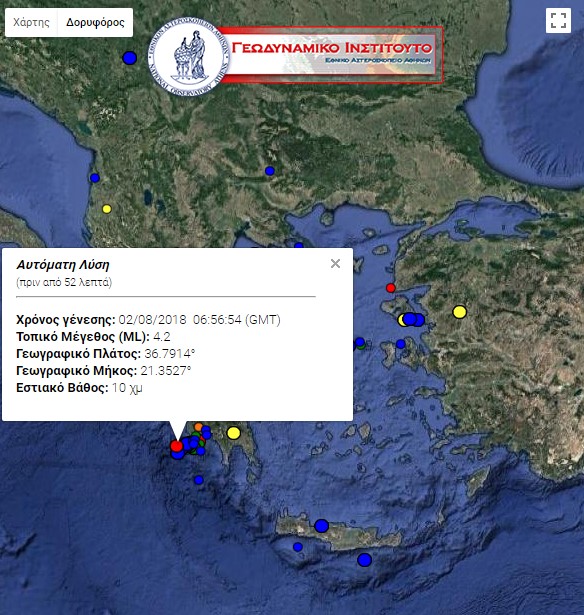Select the large blue marker beside the logo
This screenshot has width=584, height=615.
point(129,58)
